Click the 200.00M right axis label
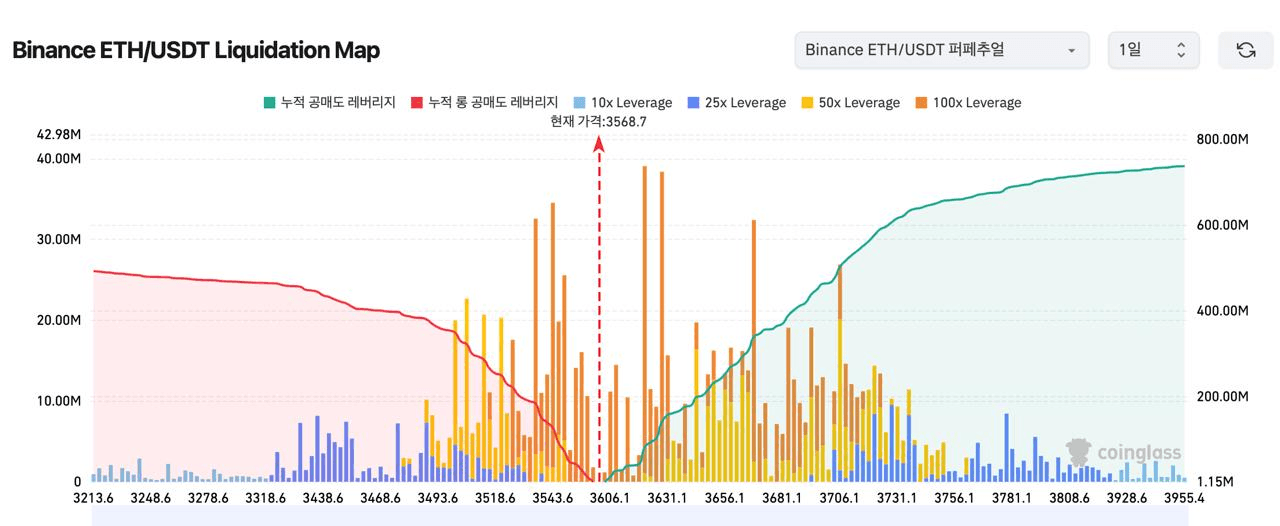 1223,397
